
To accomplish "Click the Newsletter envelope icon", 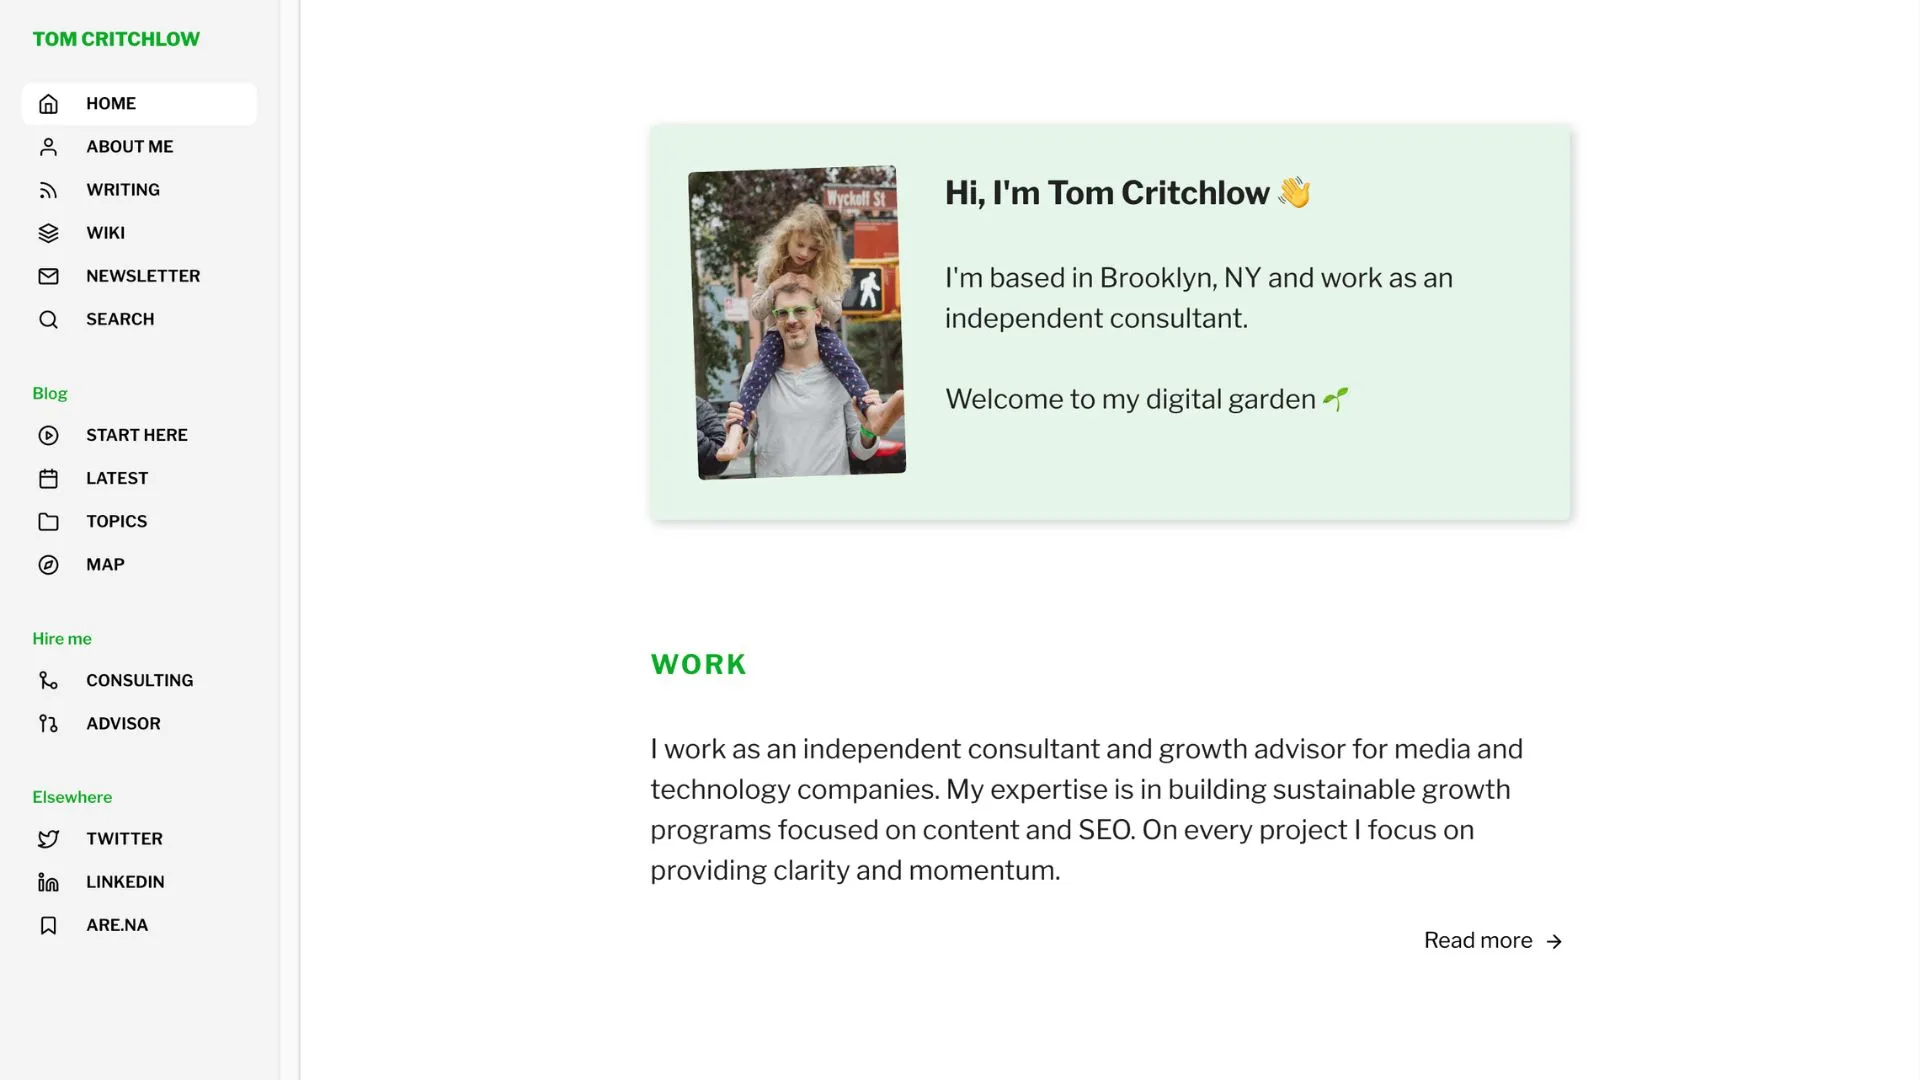I will pos(47,276).
